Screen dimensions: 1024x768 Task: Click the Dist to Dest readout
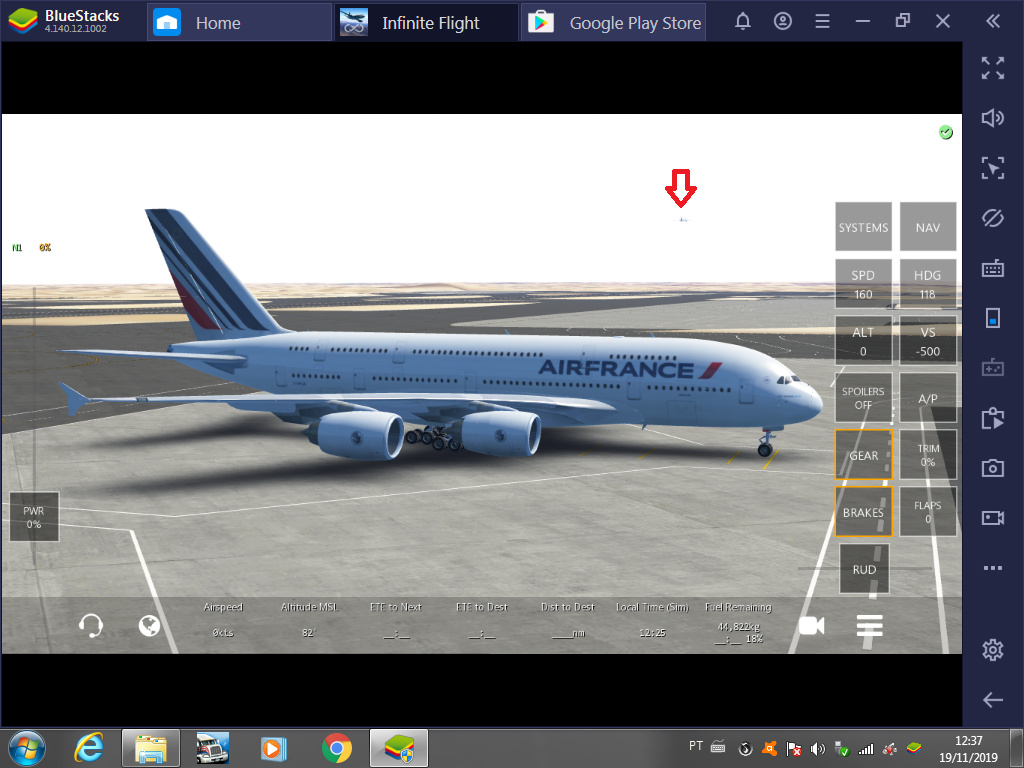(568, 620)
